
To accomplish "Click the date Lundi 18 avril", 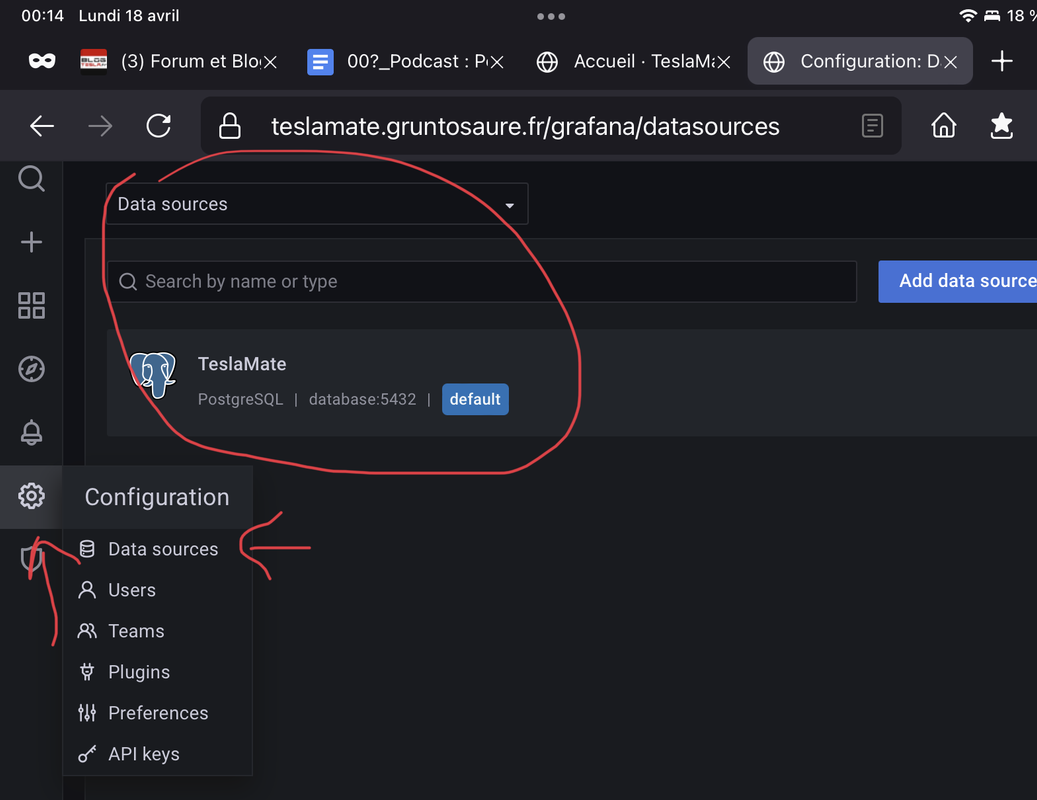I will pyautogui.click(x=129, y=16).
